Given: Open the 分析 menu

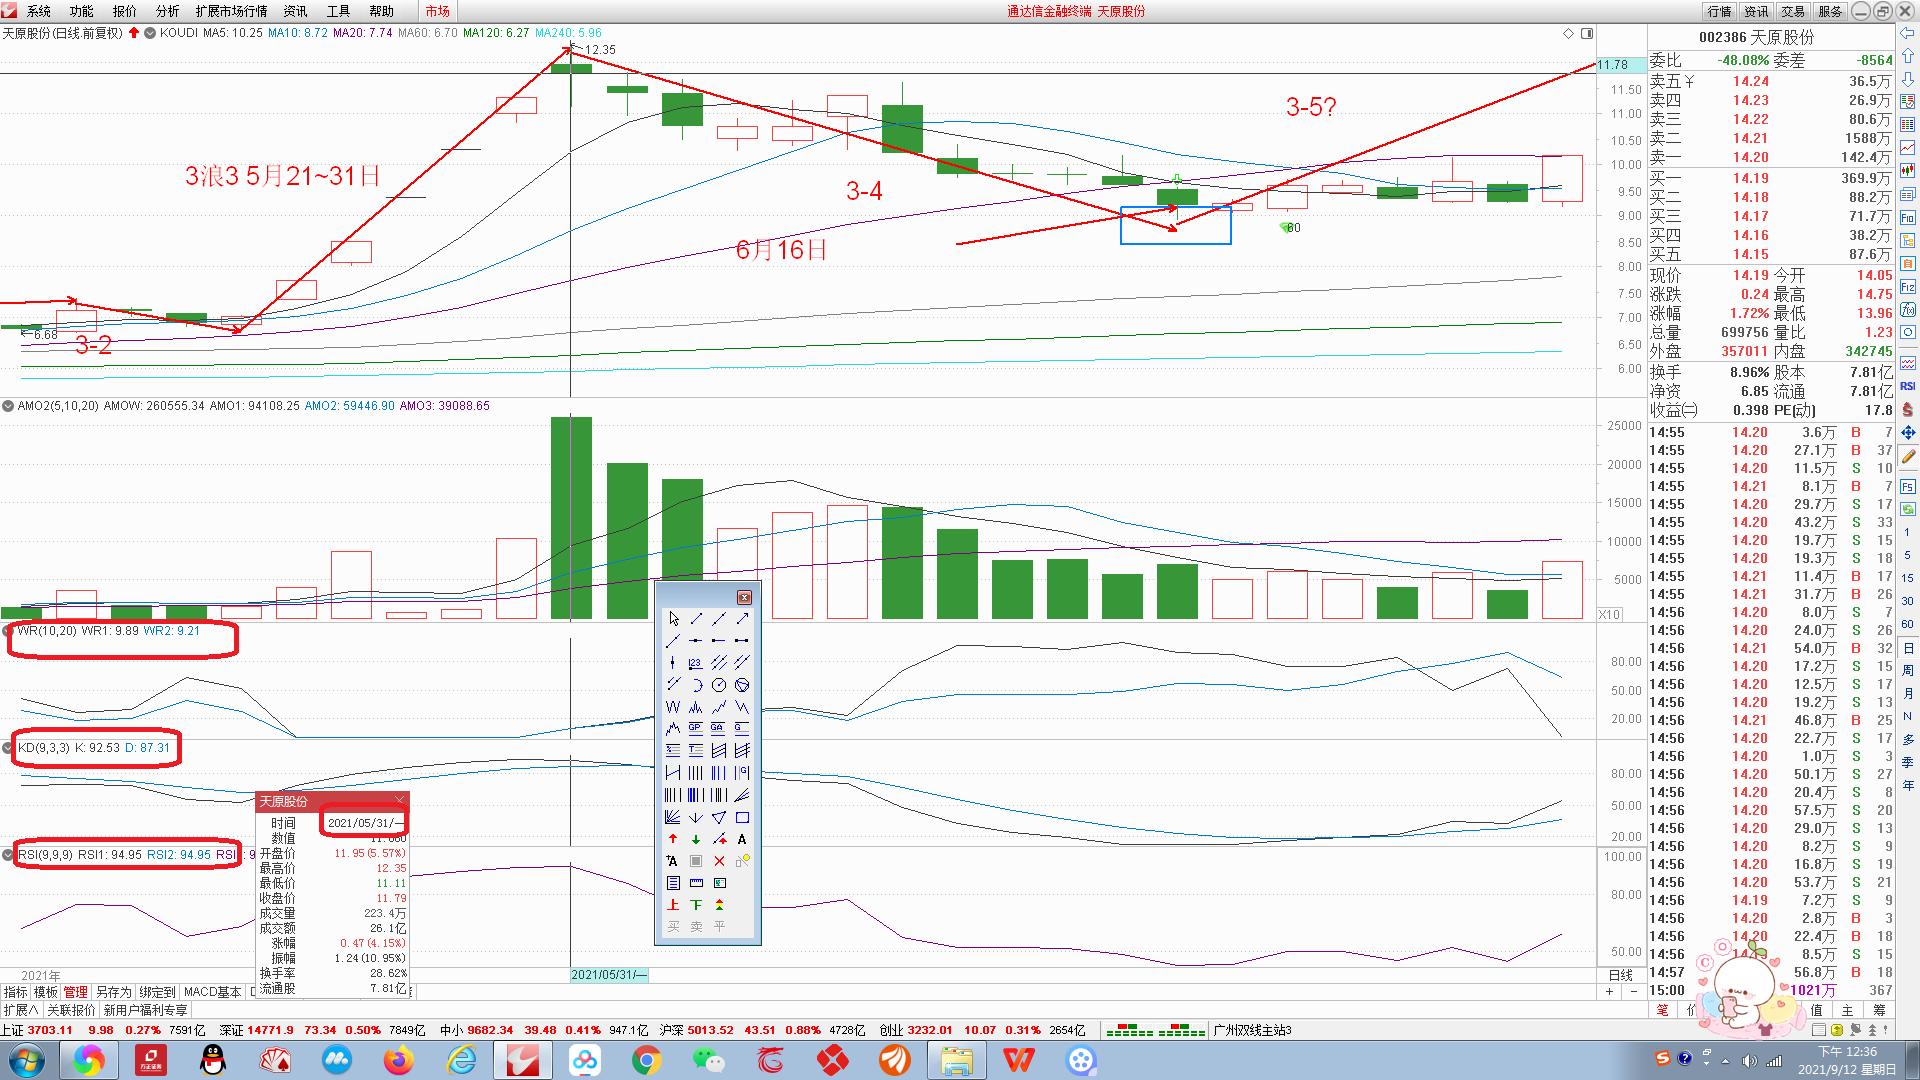Looking at the screenshot, I should point(167,11).
